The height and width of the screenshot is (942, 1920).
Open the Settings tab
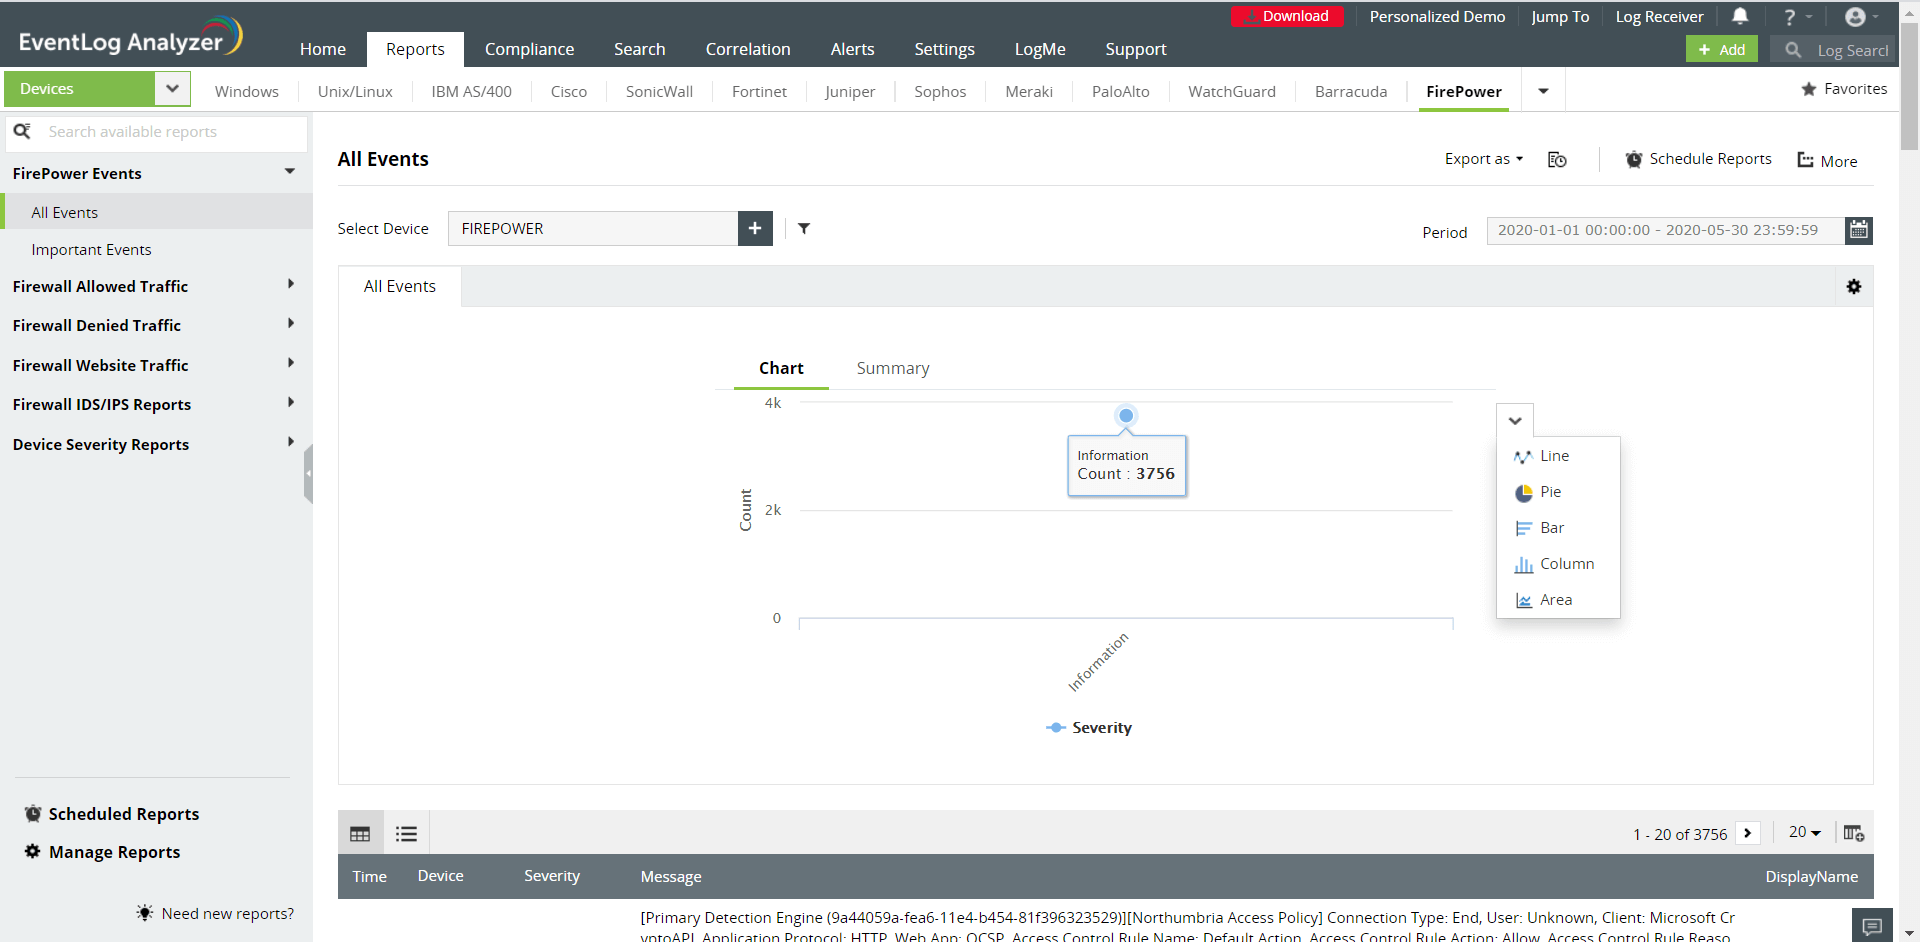coord(945,49)
